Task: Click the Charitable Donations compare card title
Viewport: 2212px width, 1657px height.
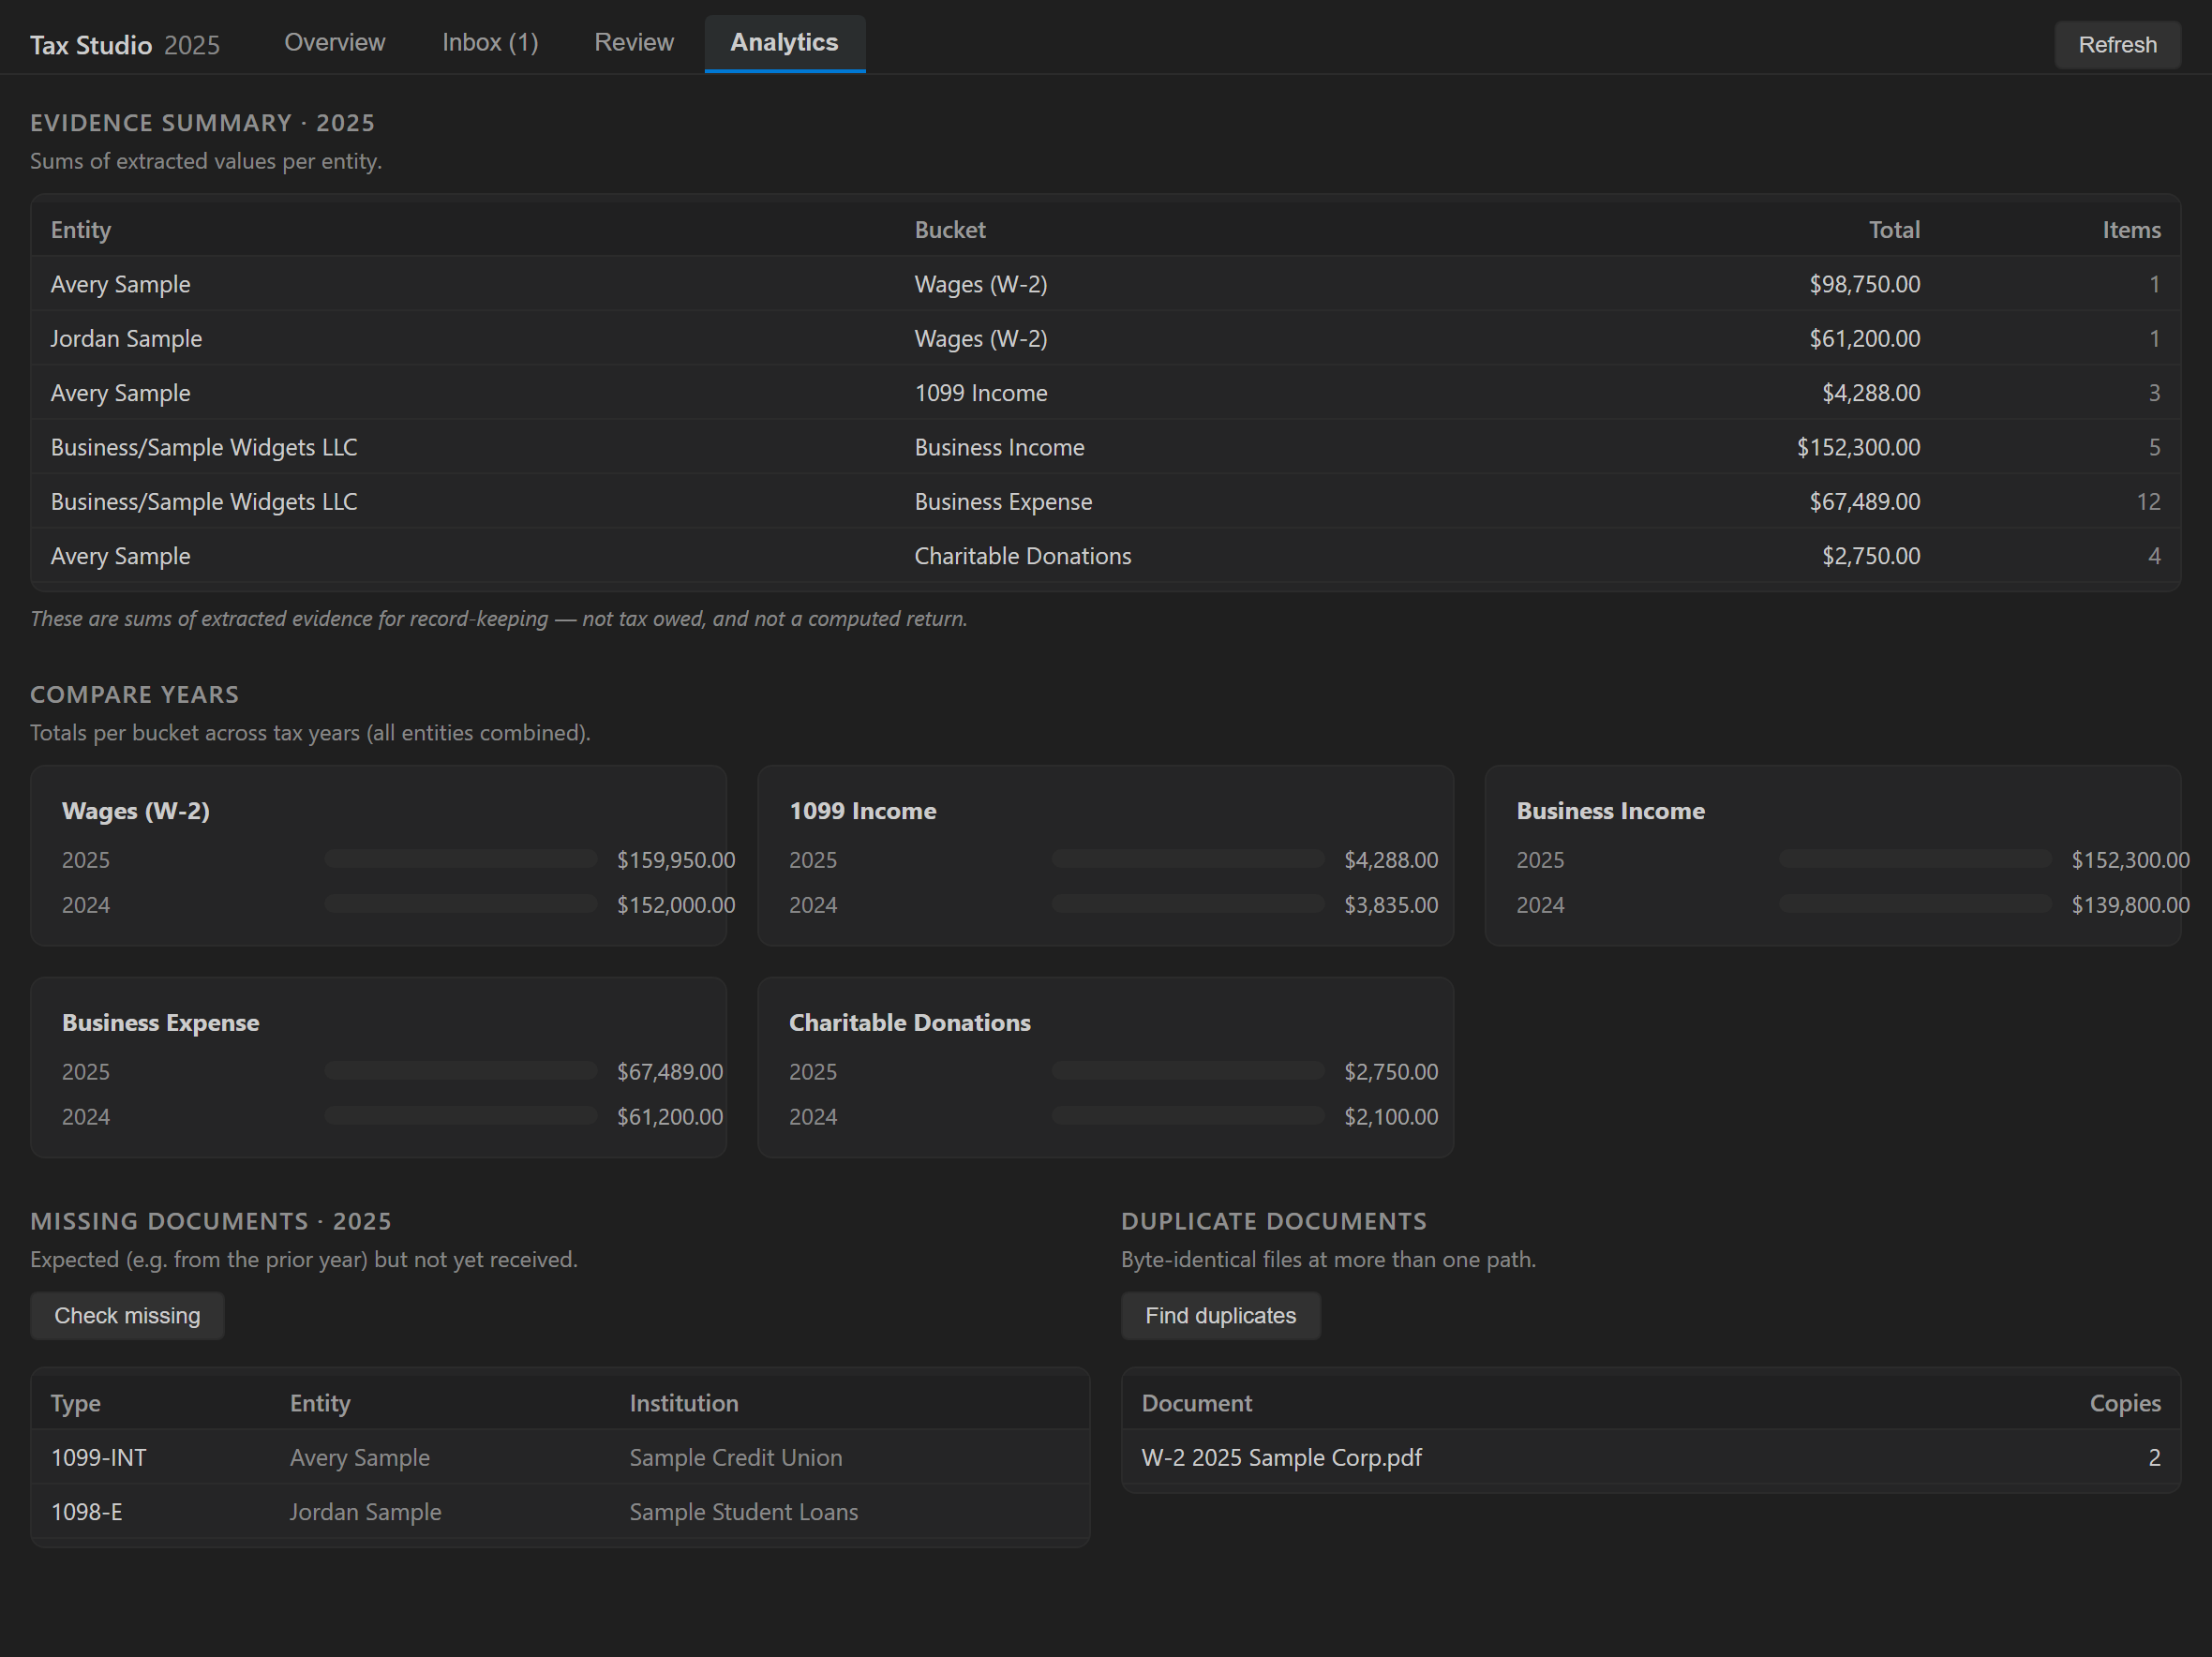Action: coord(910,1023)
